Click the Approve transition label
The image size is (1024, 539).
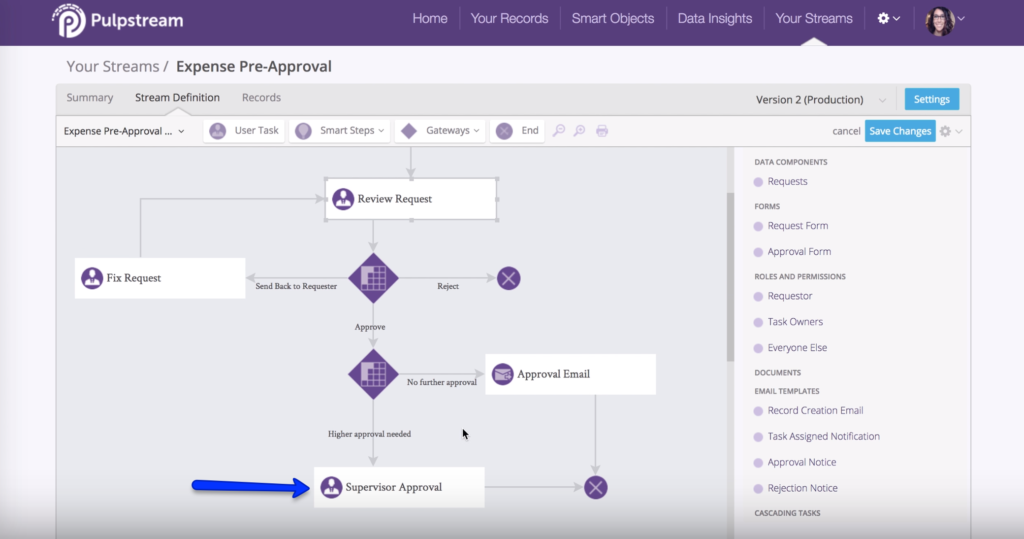pyautogui.click(x=370, y=327)
